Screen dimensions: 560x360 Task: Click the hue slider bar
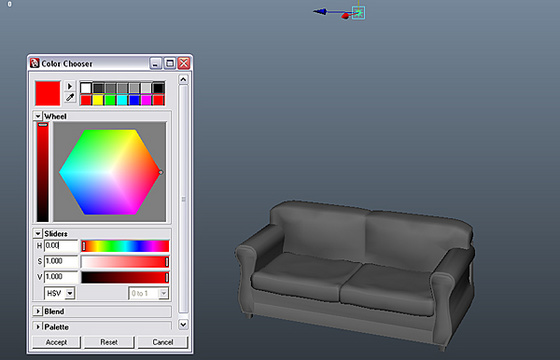pos(125,246)
